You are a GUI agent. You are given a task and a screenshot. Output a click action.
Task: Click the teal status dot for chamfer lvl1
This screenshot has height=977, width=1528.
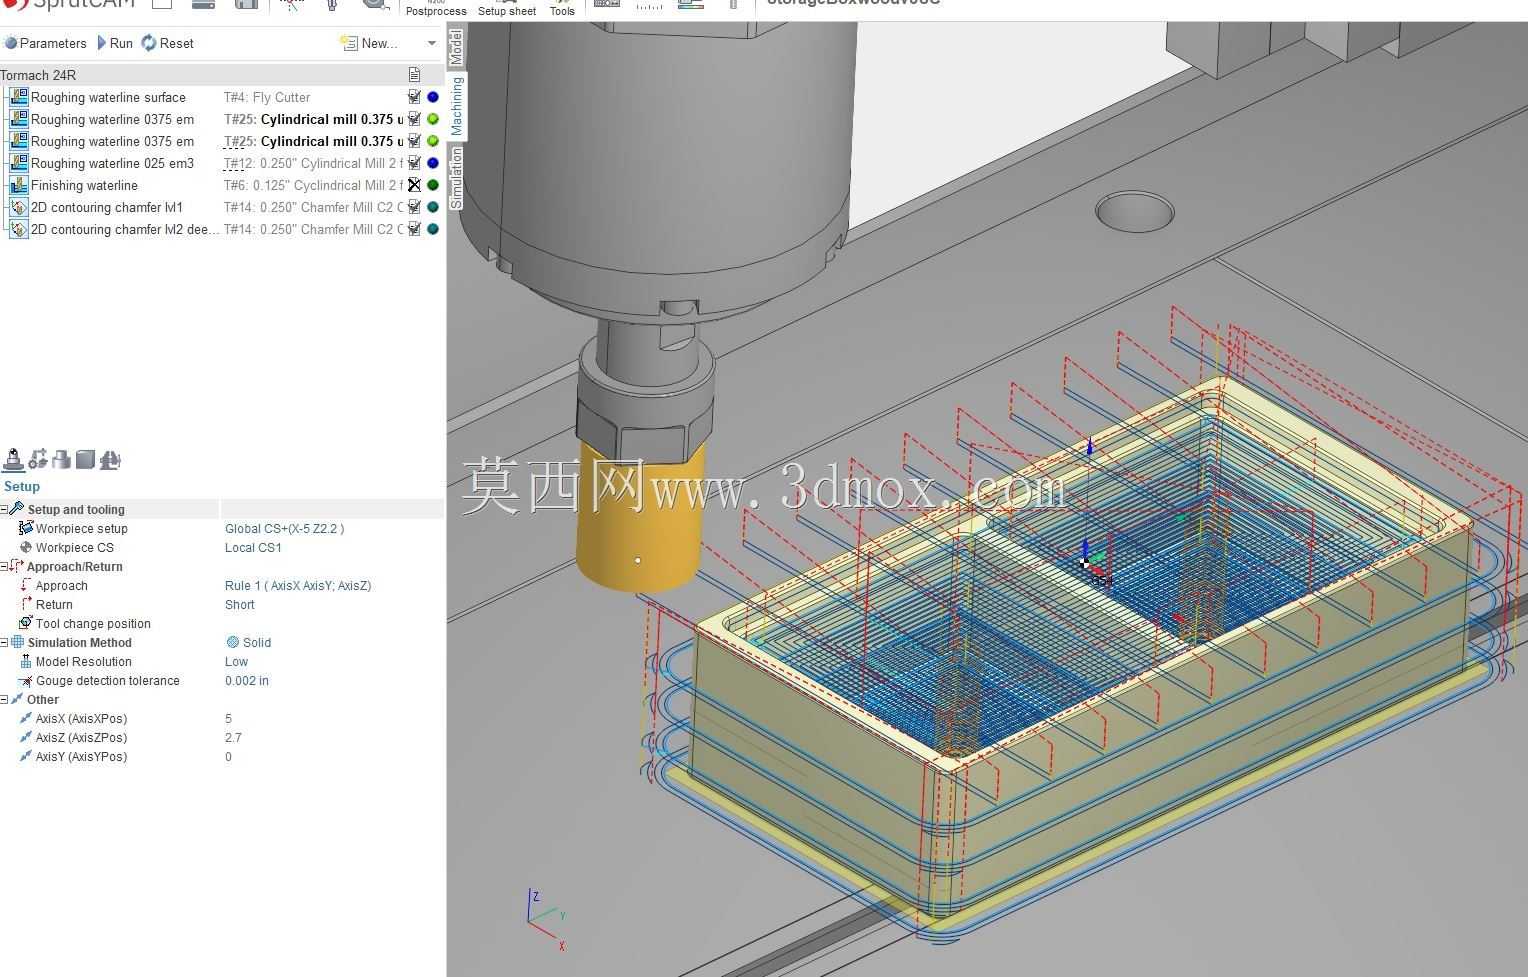(x=433, y=207)
